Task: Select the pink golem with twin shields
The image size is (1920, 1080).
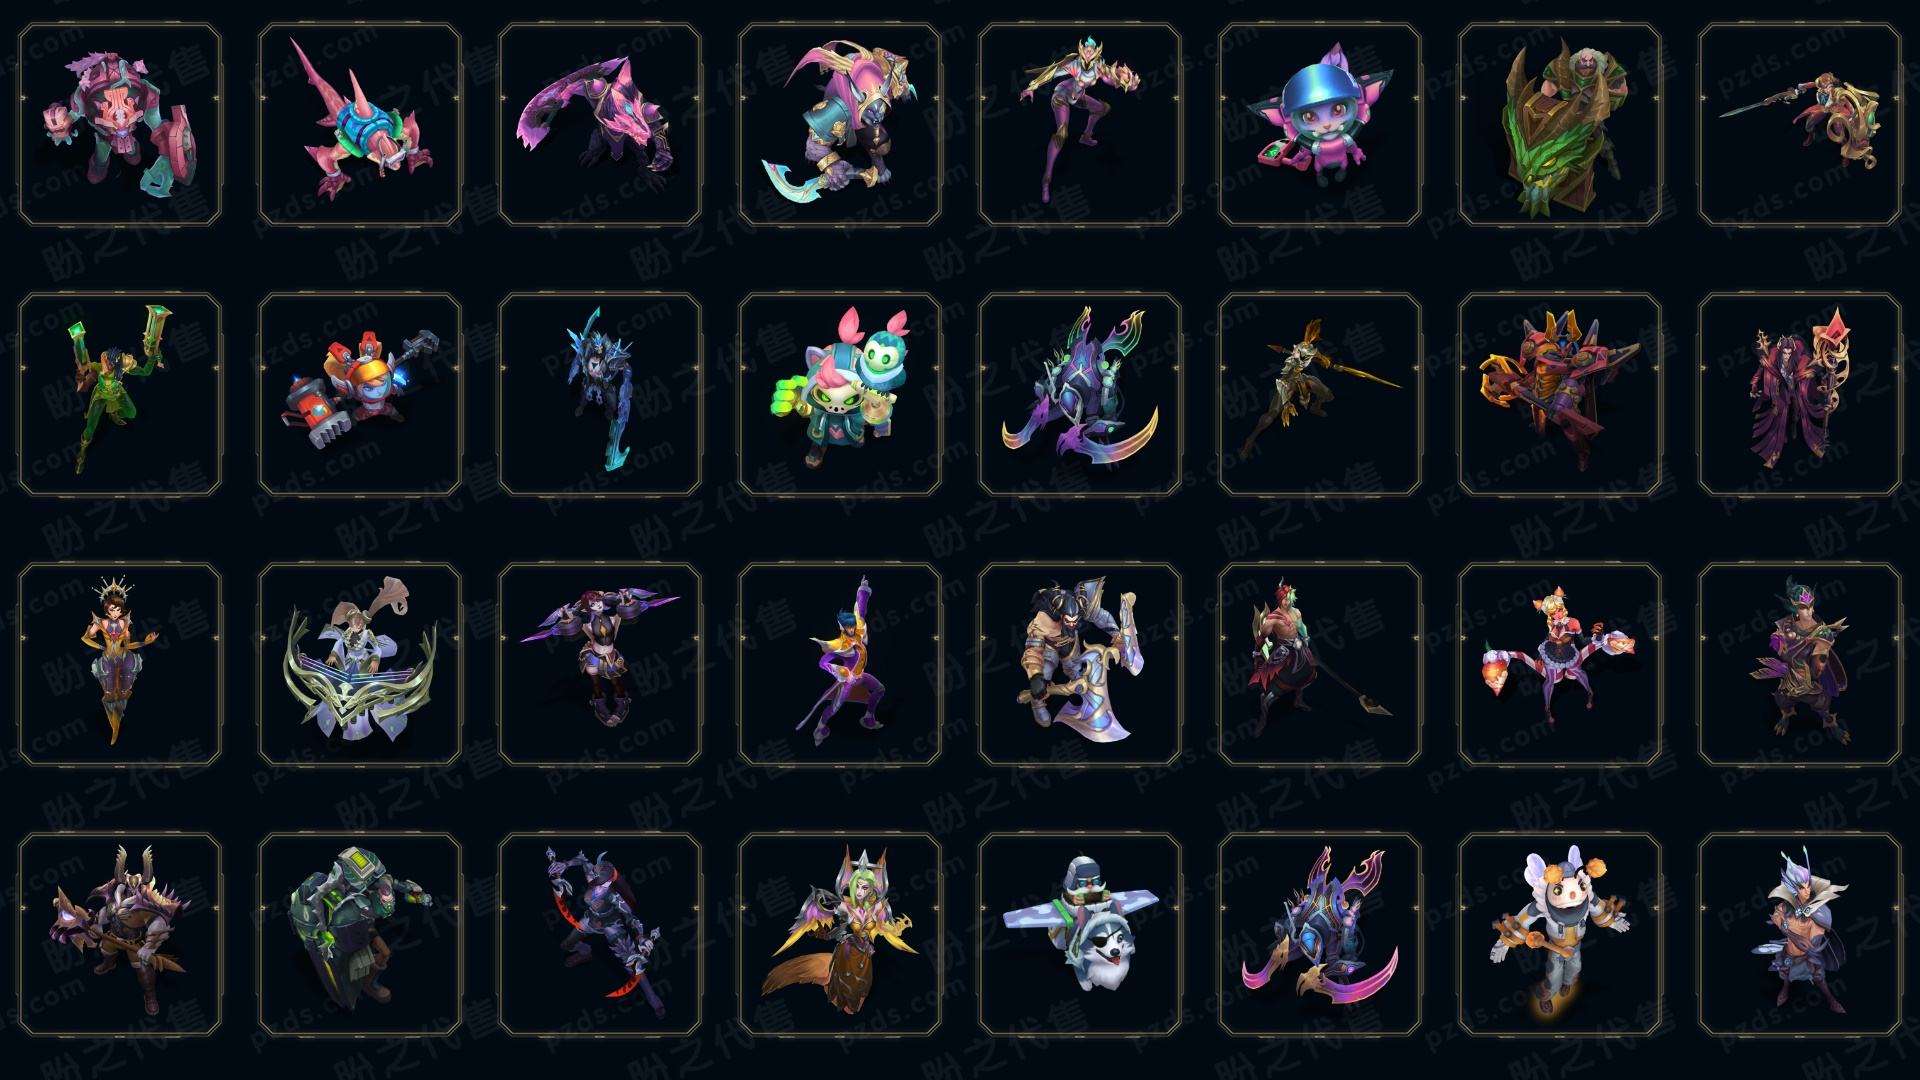Action: tap(120, 124)
